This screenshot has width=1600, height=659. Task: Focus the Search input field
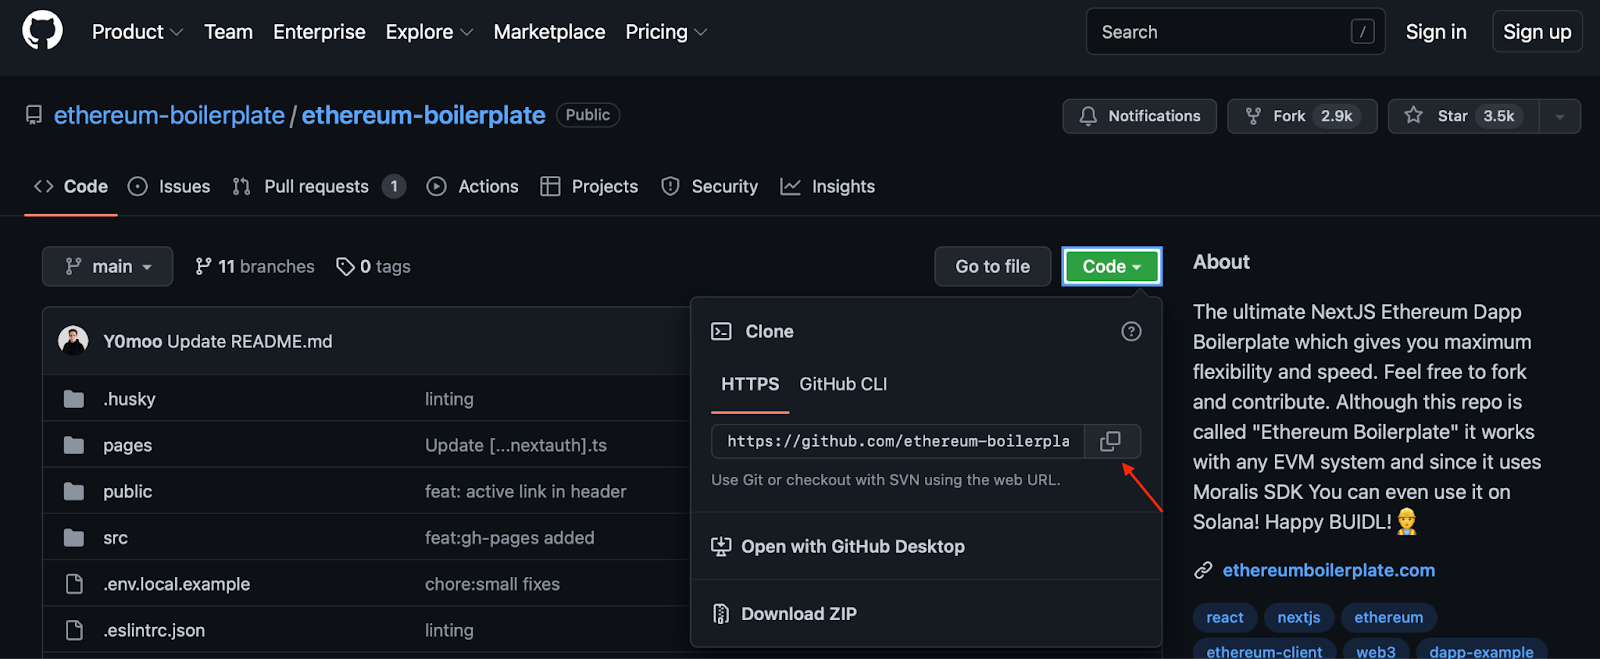coord(1235,32)
